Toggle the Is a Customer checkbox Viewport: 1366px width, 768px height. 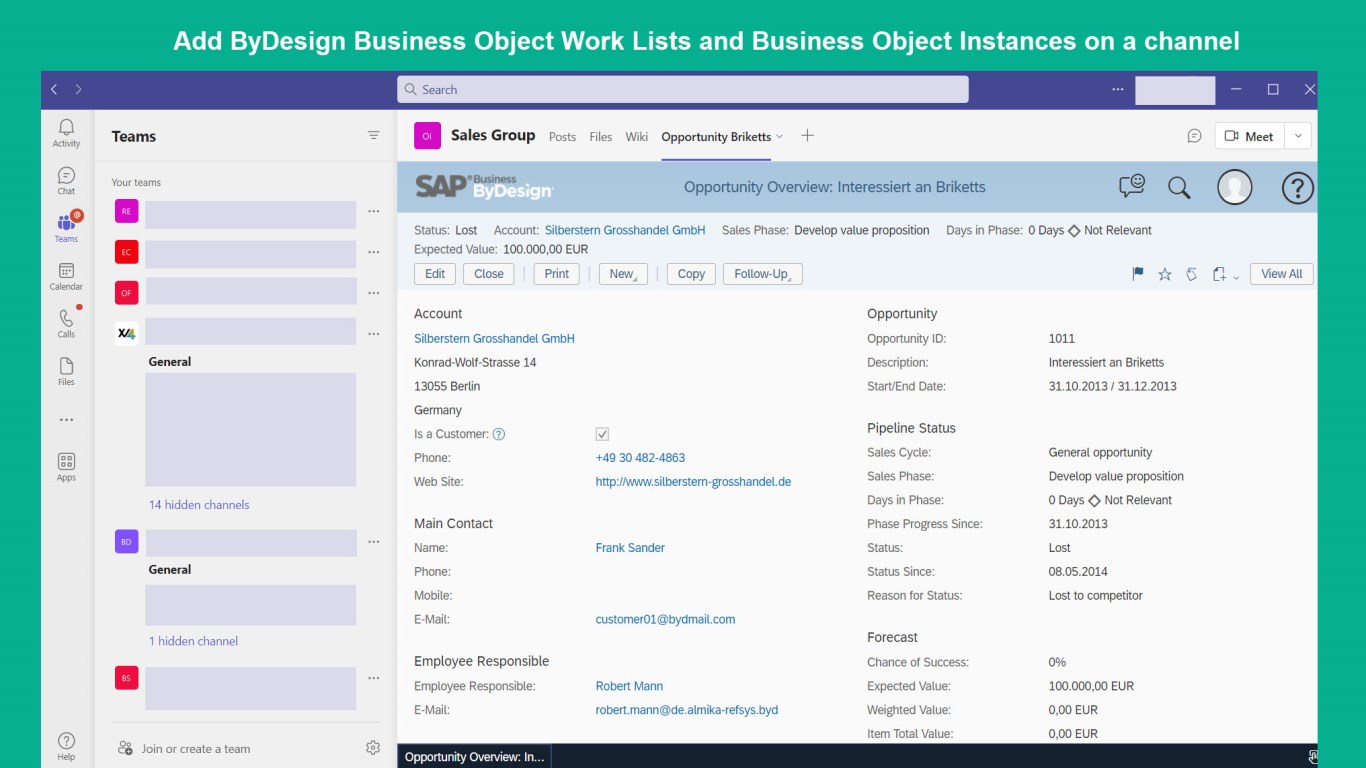[x=602, y=434]
